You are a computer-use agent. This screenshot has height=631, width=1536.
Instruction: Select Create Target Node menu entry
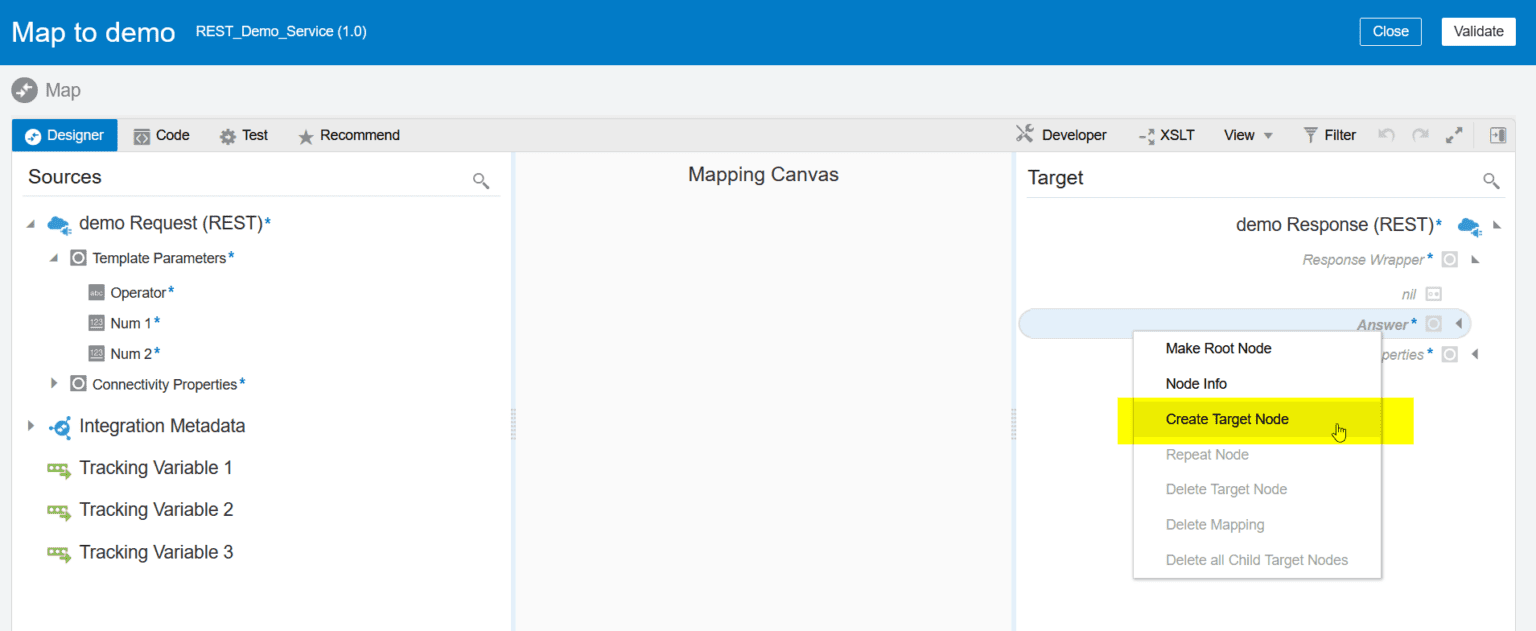1227,419
